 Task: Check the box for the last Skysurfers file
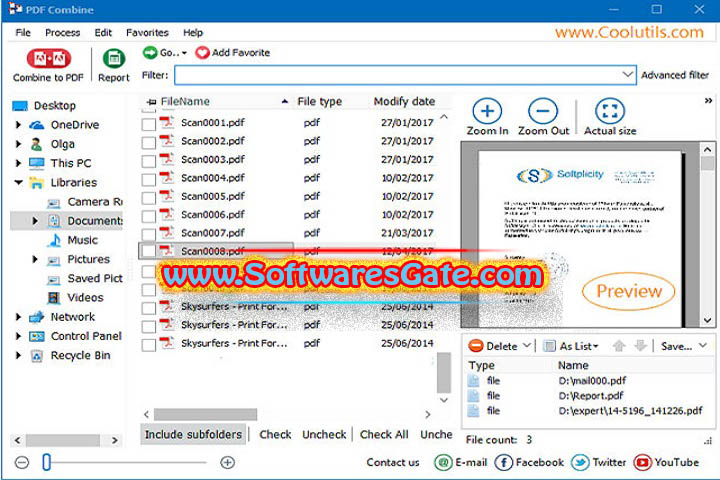point(148,345)
